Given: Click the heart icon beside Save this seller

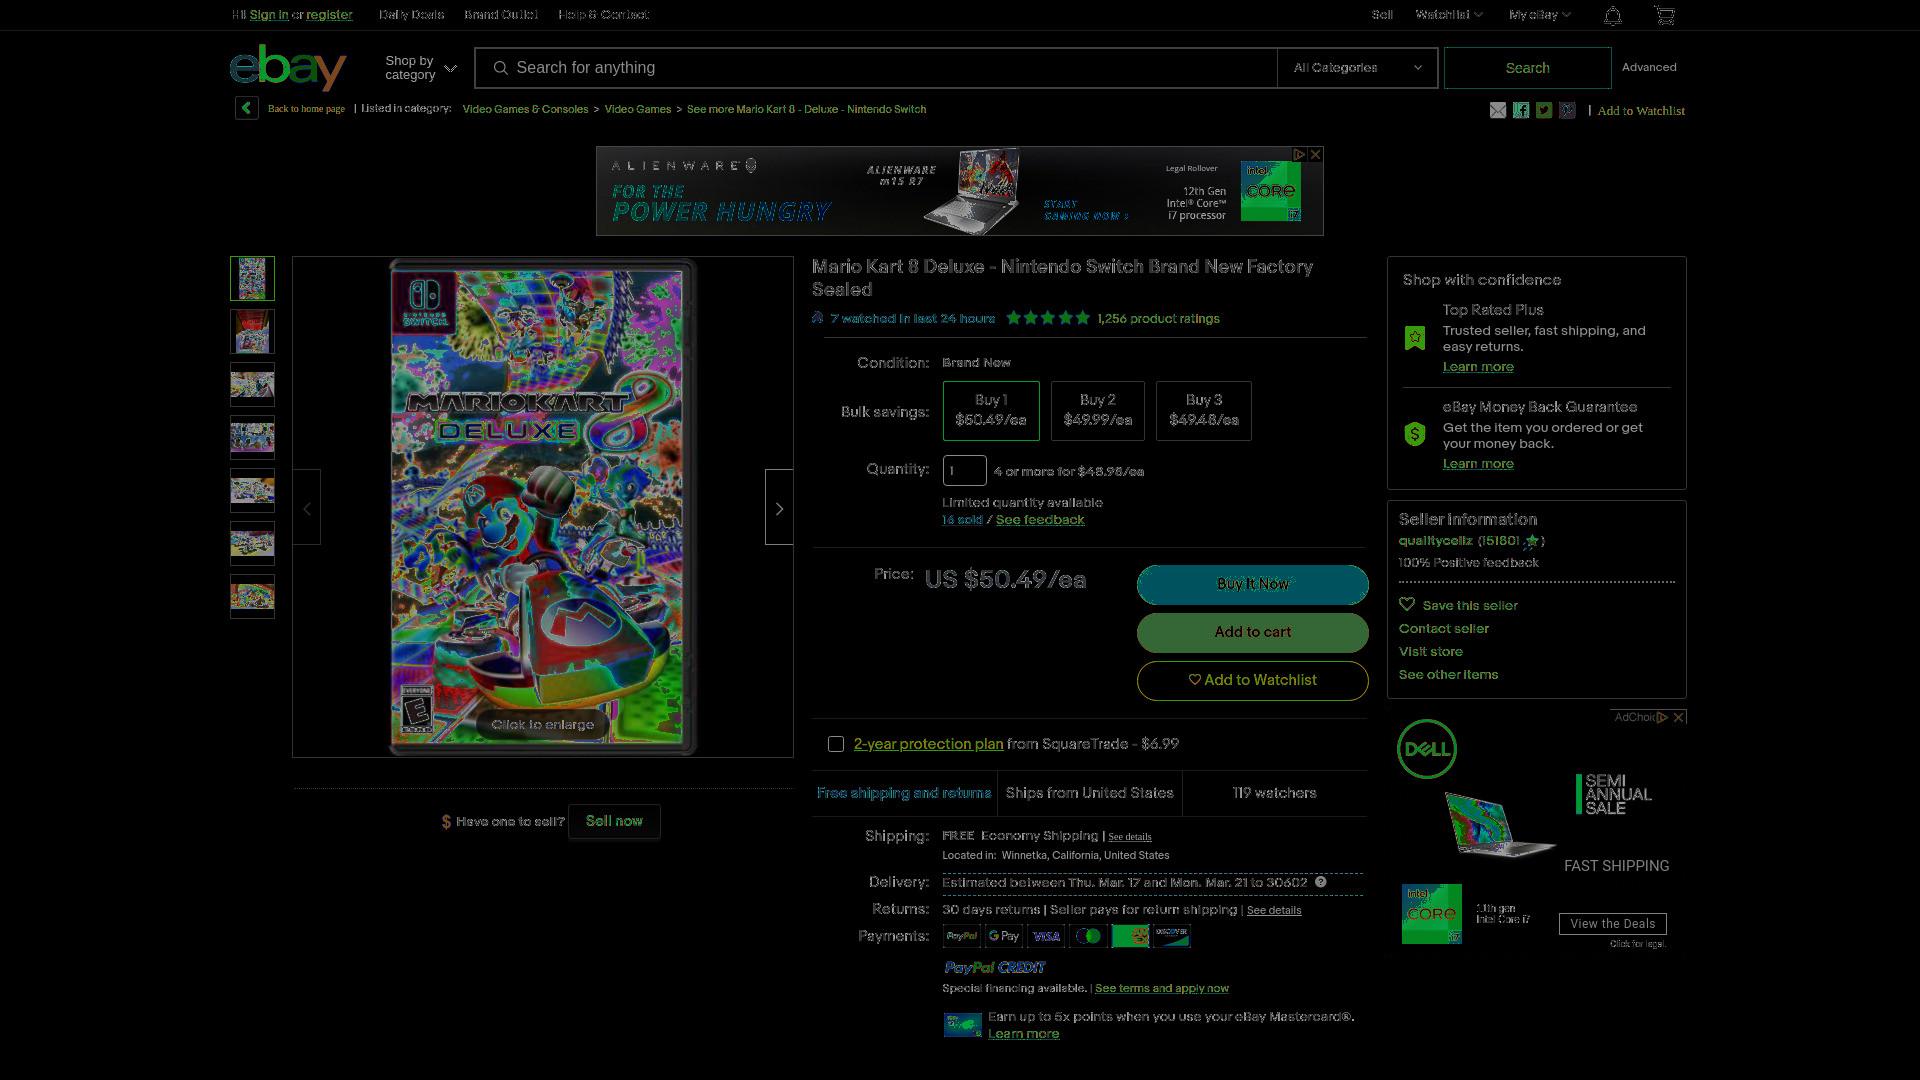Looking at the screenshot, I should click(1407, 605).
